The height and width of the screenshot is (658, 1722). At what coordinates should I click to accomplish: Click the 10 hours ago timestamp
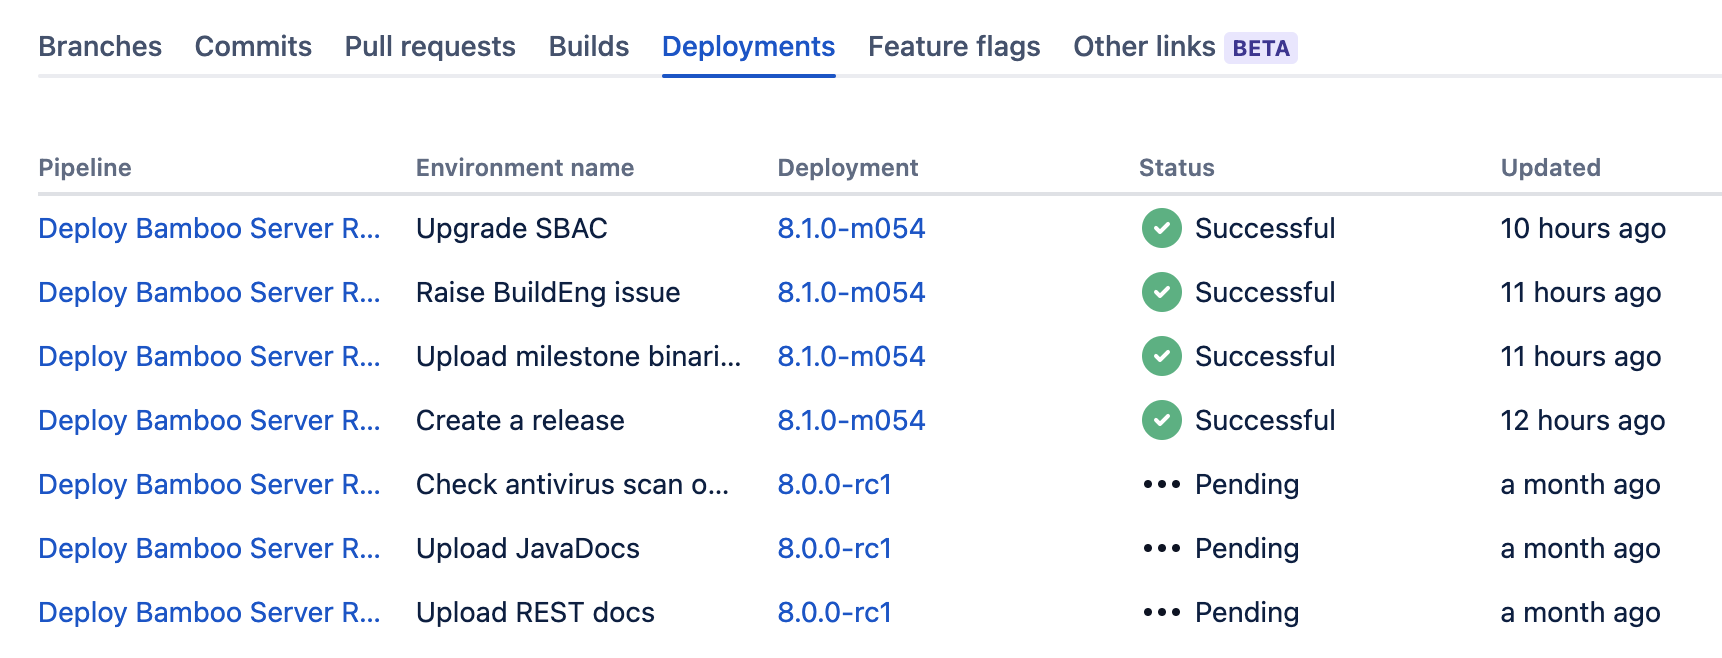click(1583, 228)
